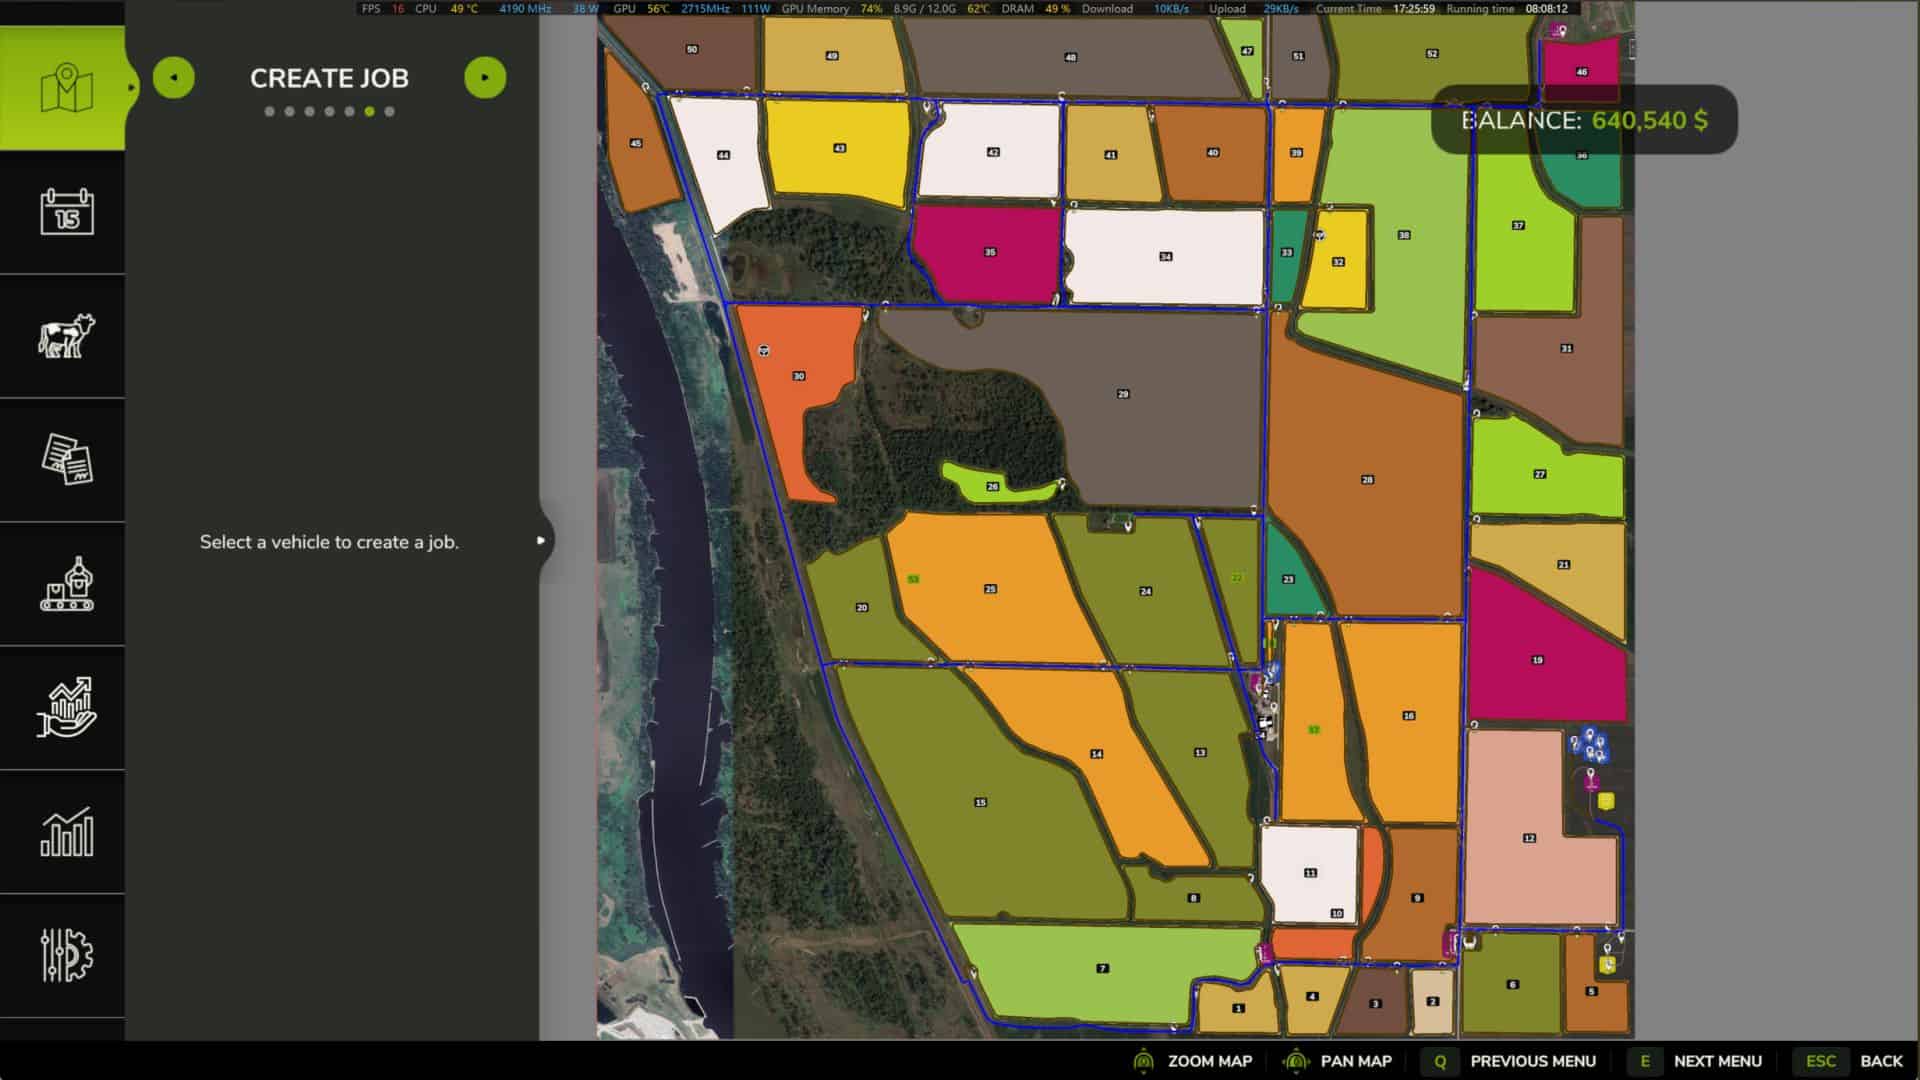Collapse the side panel with arrow handle
This screenshot has height=1080, width=1920.
541,541
